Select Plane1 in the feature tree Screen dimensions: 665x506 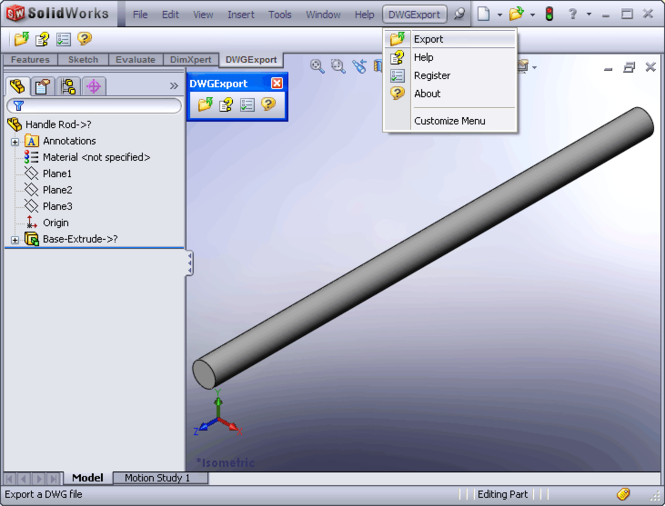[48, 173]
